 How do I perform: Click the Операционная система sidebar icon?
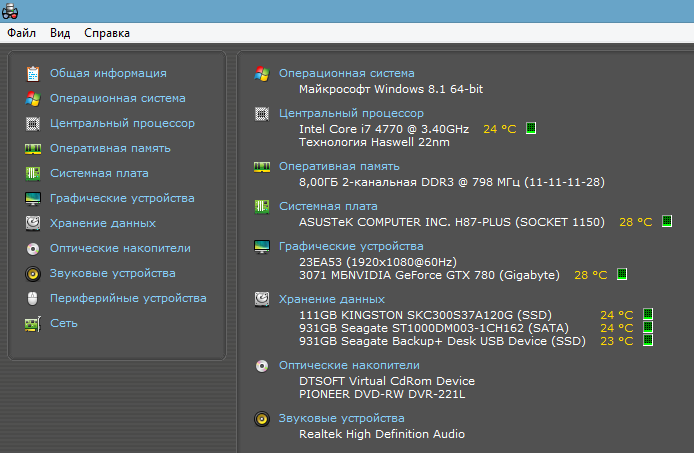click(x=33, y=99)
